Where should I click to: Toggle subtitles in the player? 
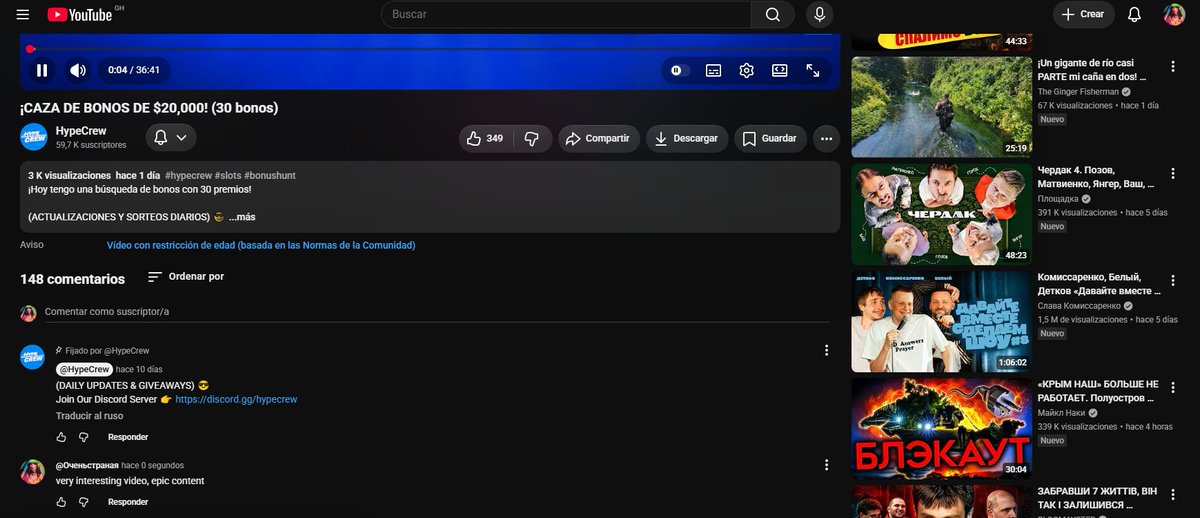coord(713,70)
